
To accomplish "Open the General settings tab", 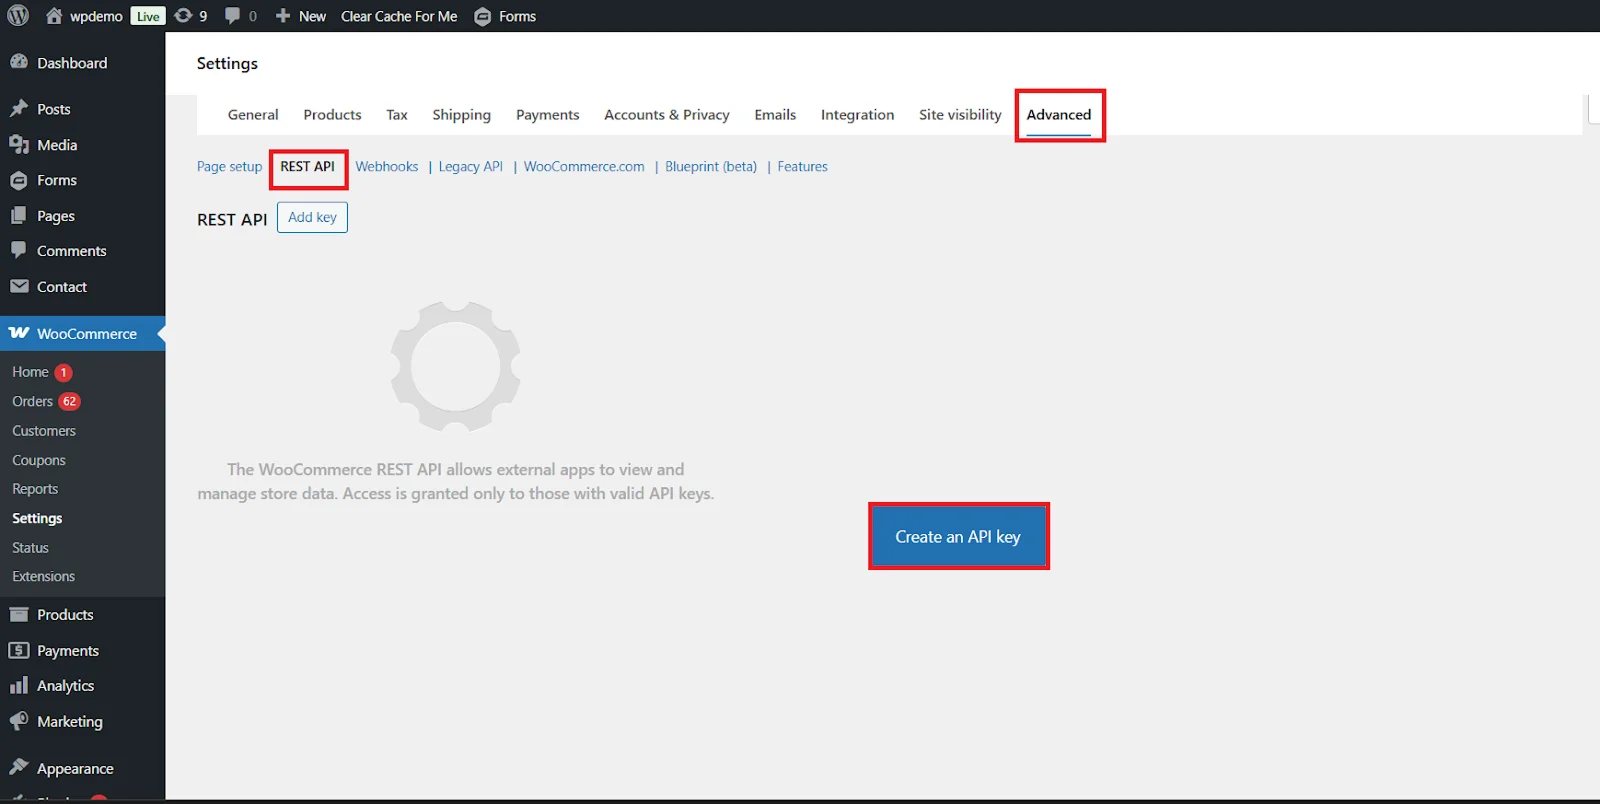I will click(x=253, y=115).
